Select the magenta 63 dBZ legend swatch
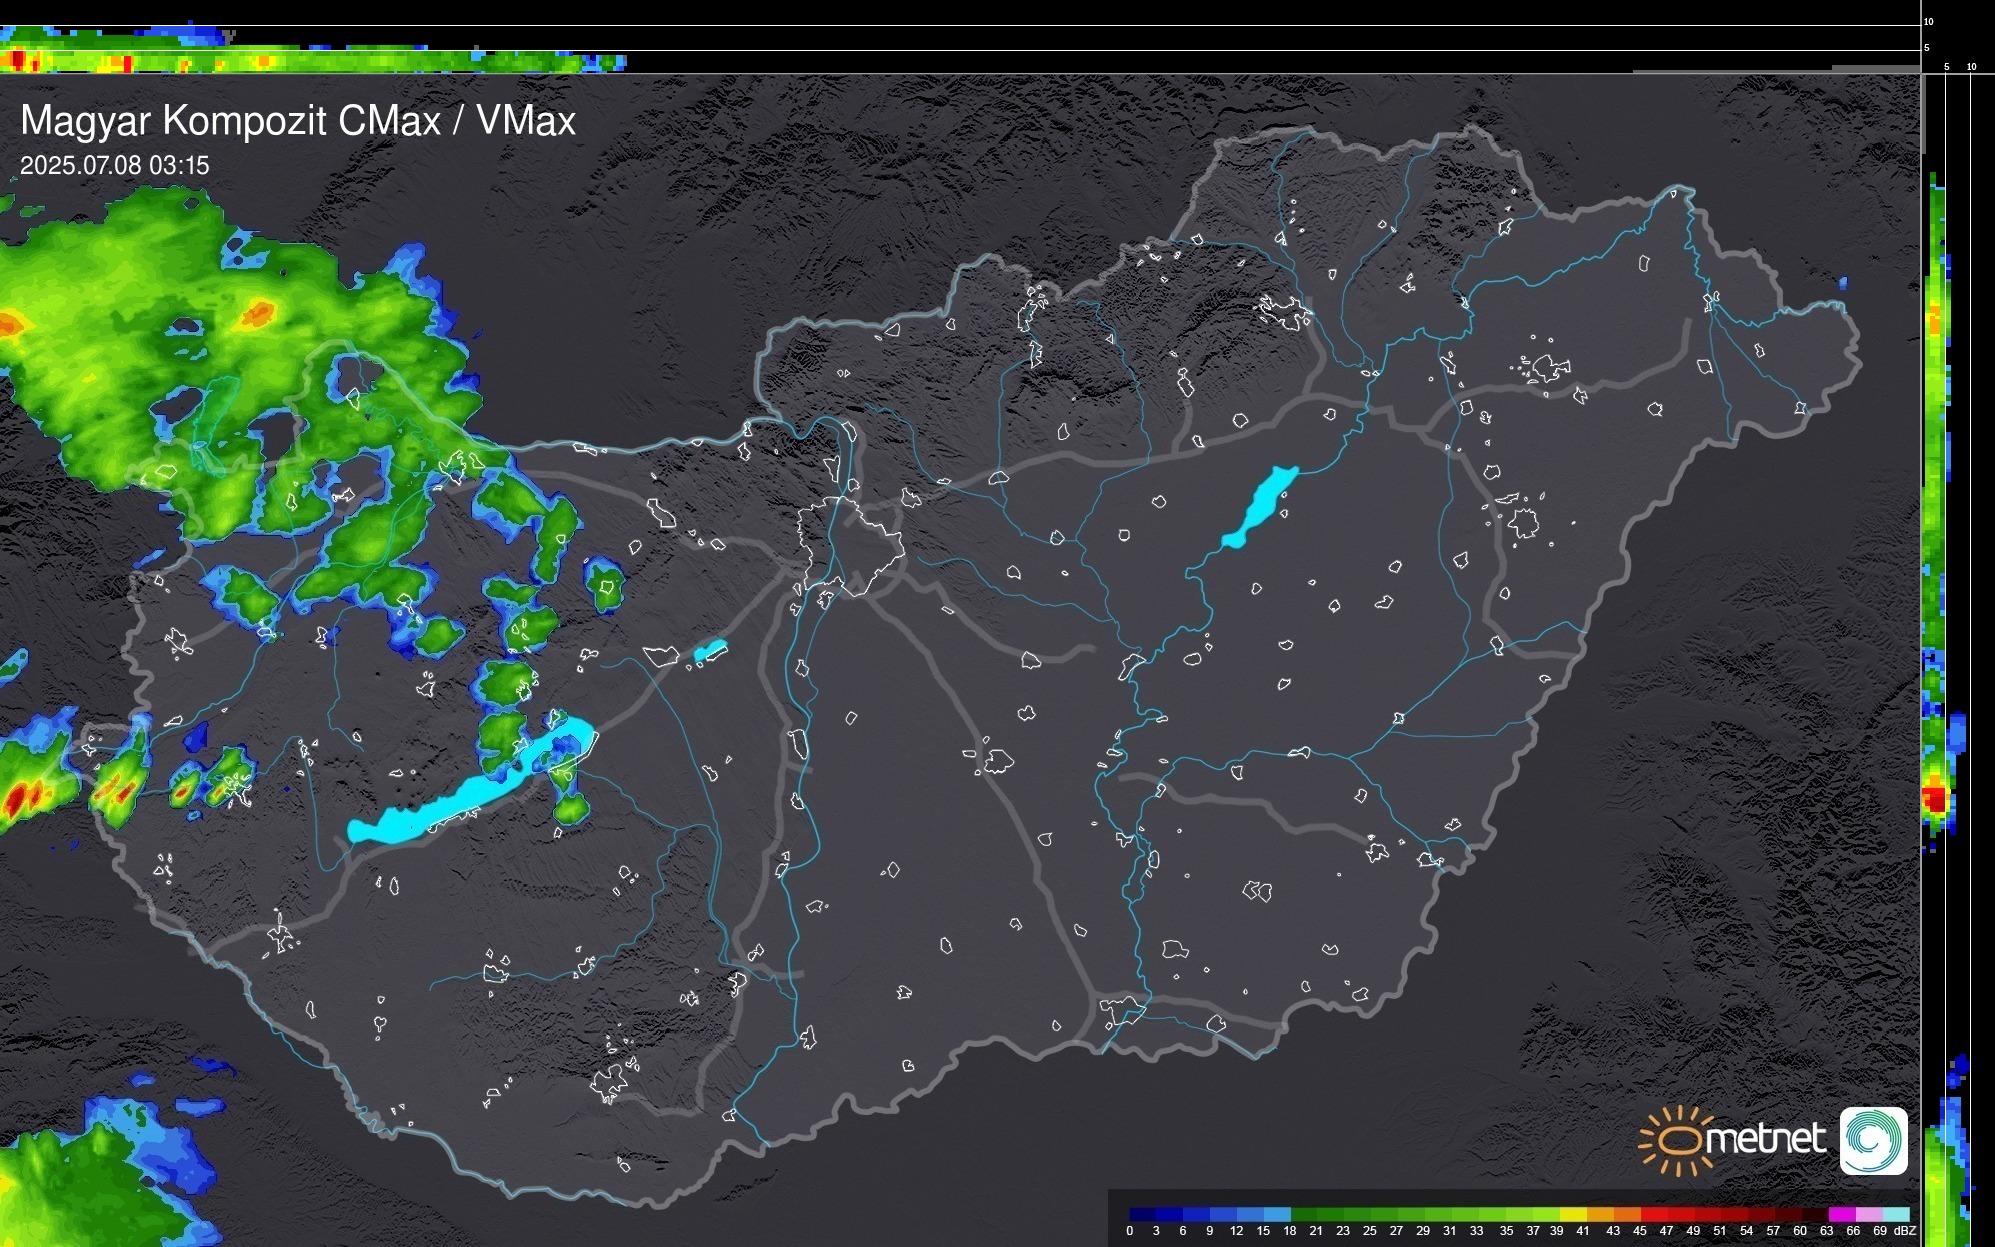Viewport: 1995px width, 1247px height. [1841, 1214]
